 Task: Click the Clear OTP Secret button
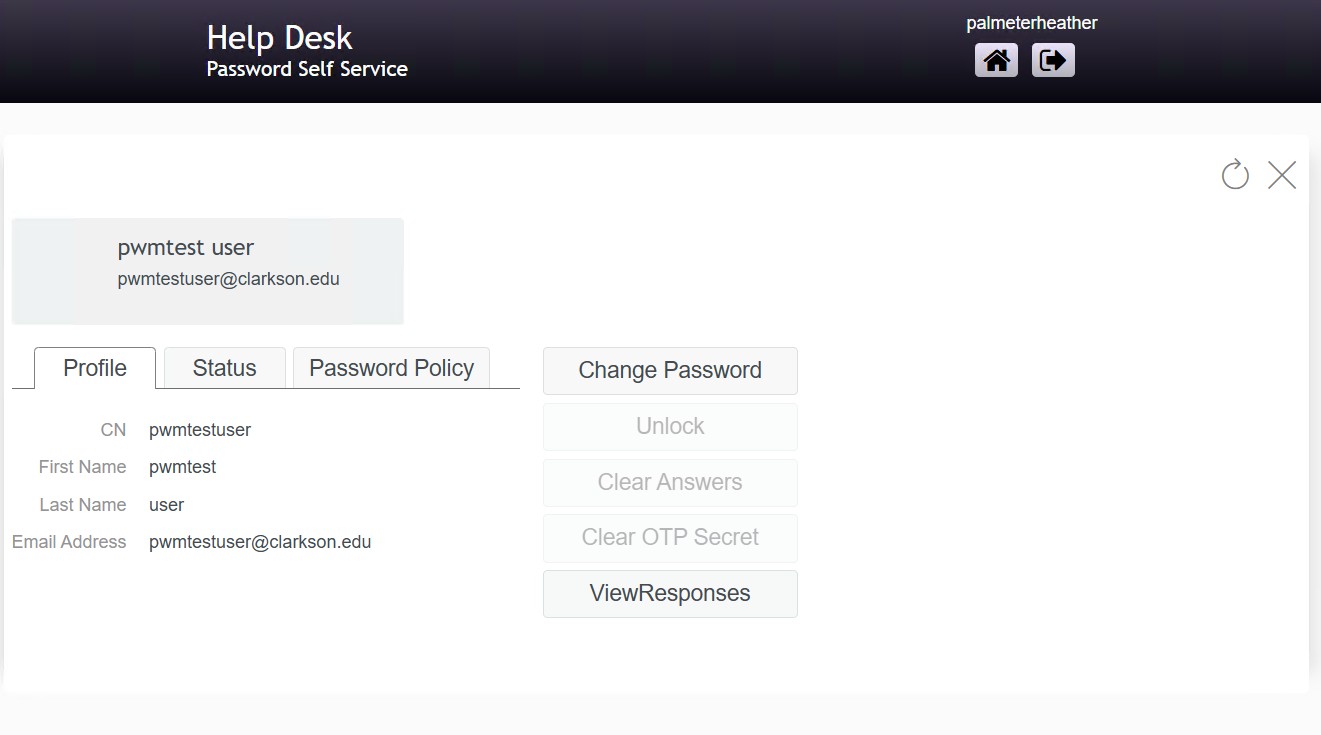point(670,538)
